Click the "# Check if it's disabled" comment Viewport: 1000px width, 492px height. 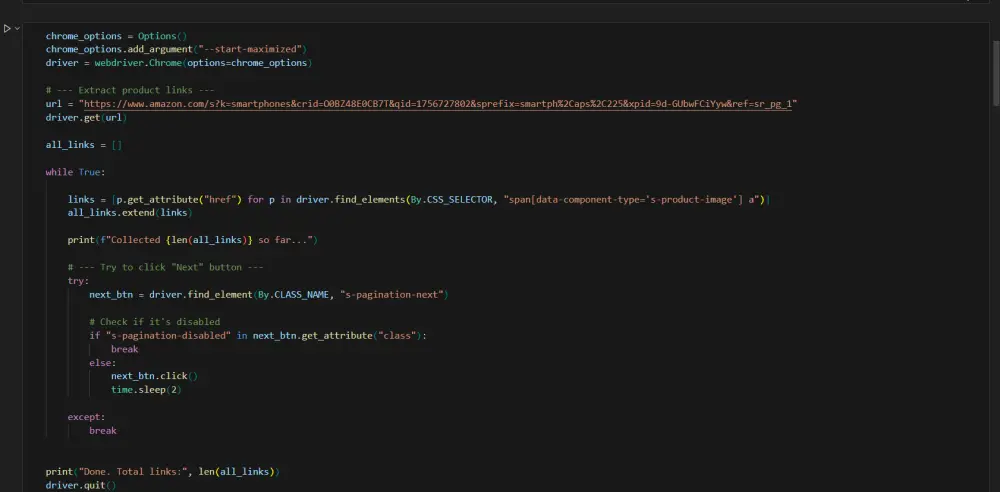(x=154, y=322)
